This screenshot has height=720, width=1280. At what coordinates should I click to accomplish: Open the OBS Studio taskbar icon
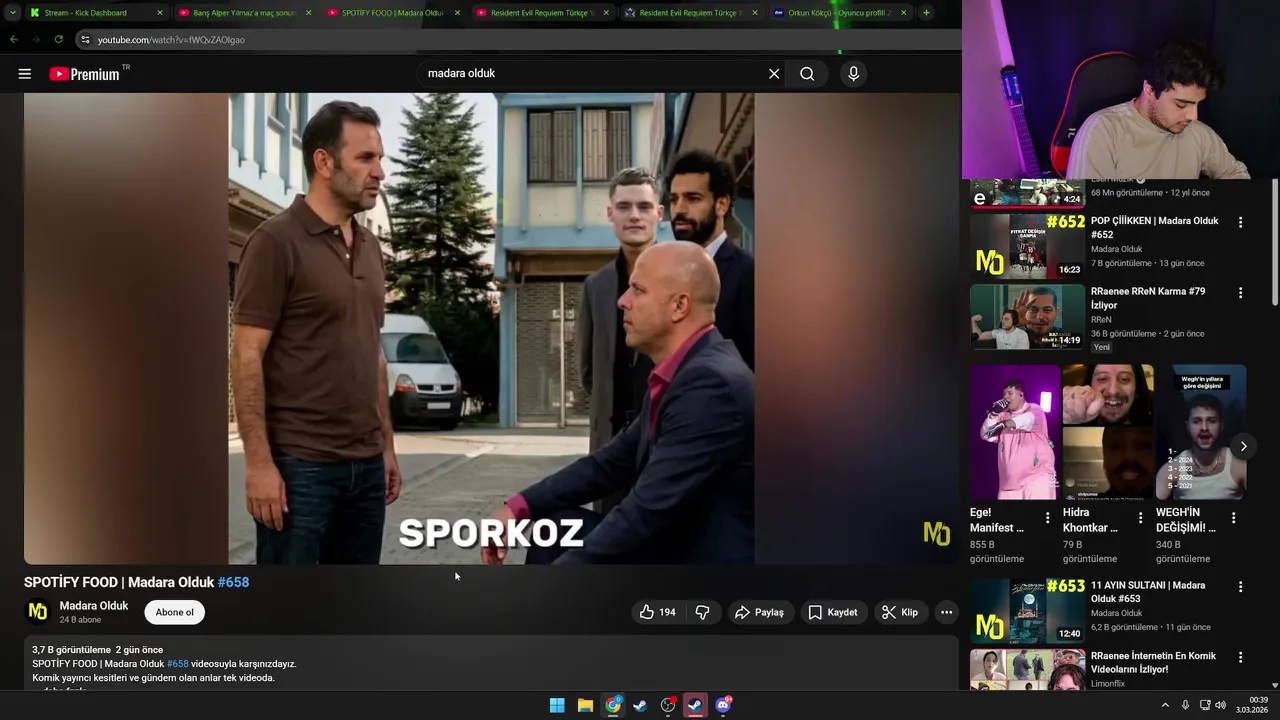(668, 705)
